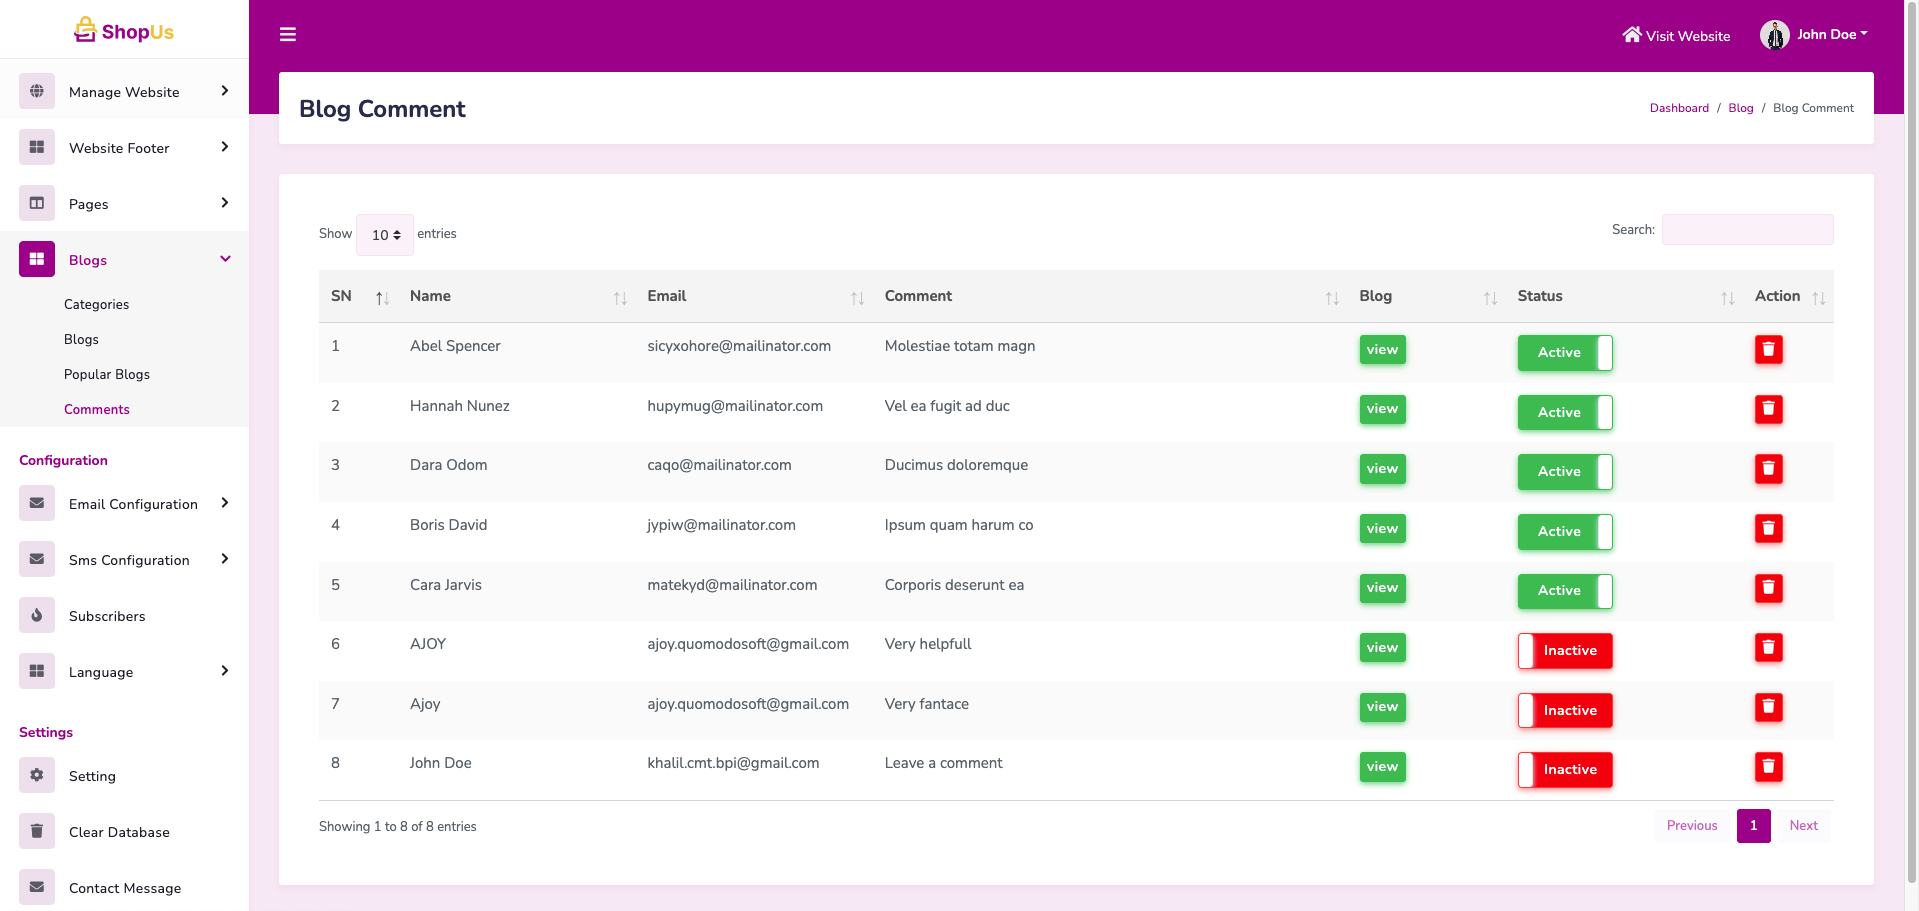1919x911 pixels.
Task: Click the hamburger menu icon in header
Action: point(288,35)
